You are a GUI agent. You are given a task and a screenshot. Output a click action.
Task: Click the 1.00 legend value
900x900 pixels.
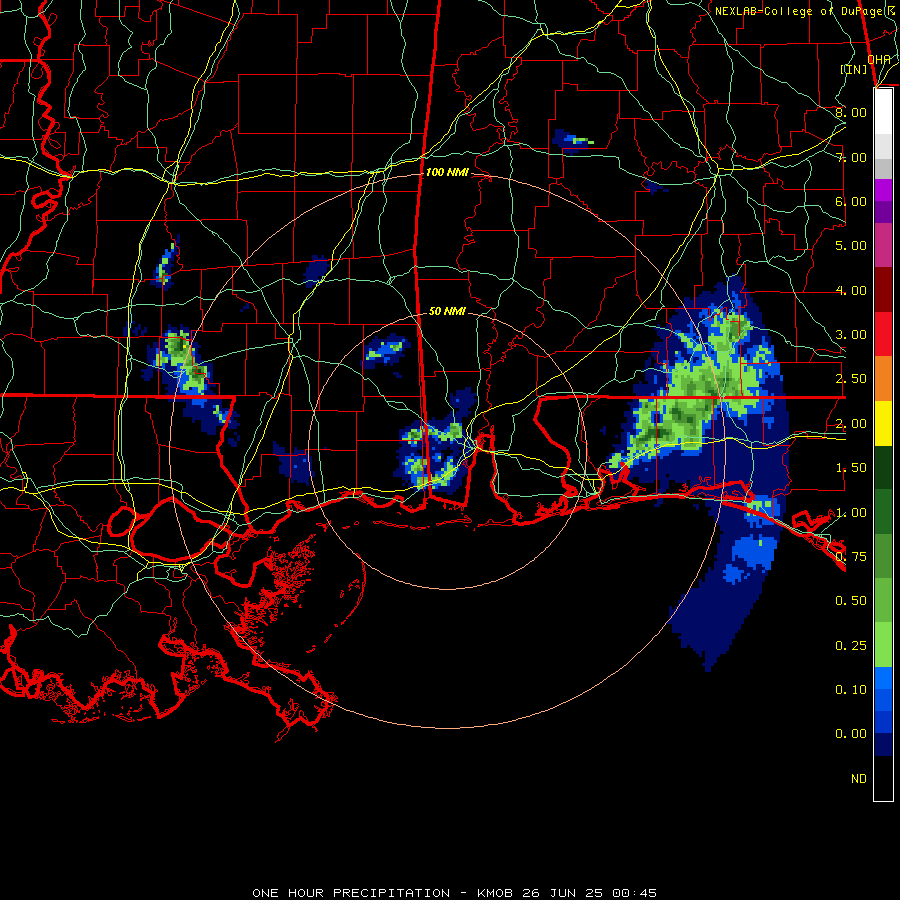pos(851,513)
